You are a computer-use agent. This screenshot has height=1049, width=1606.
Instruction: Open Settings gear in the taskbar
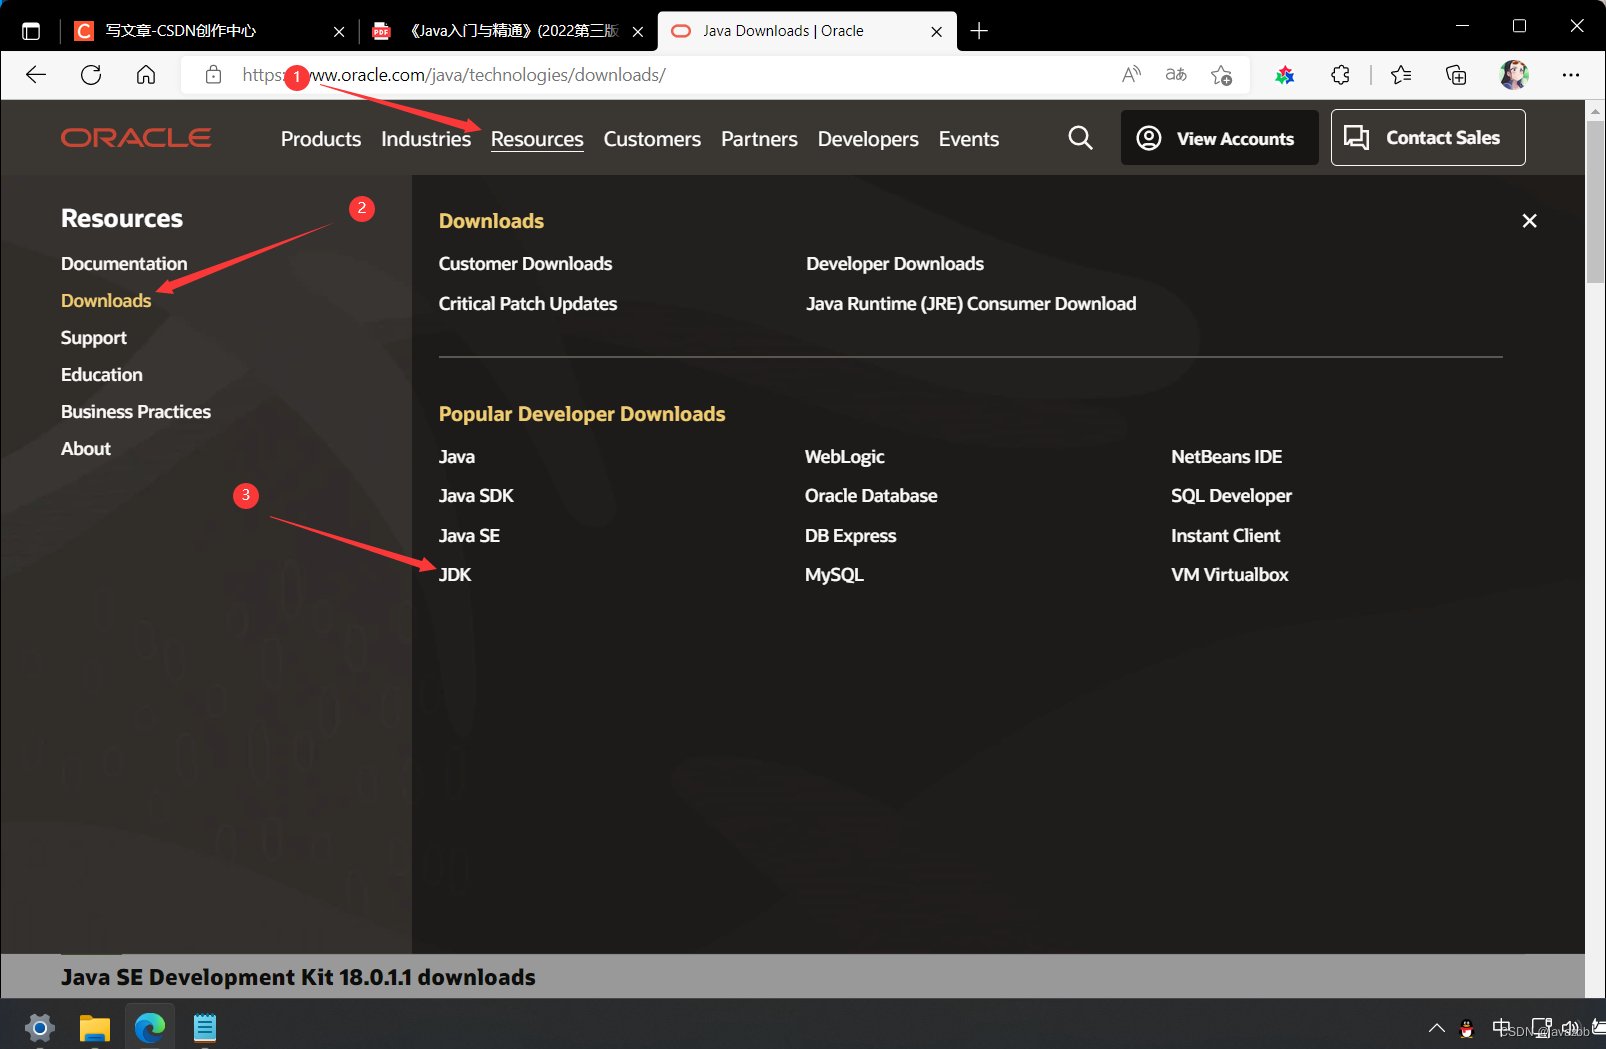tap(39, 1028)
